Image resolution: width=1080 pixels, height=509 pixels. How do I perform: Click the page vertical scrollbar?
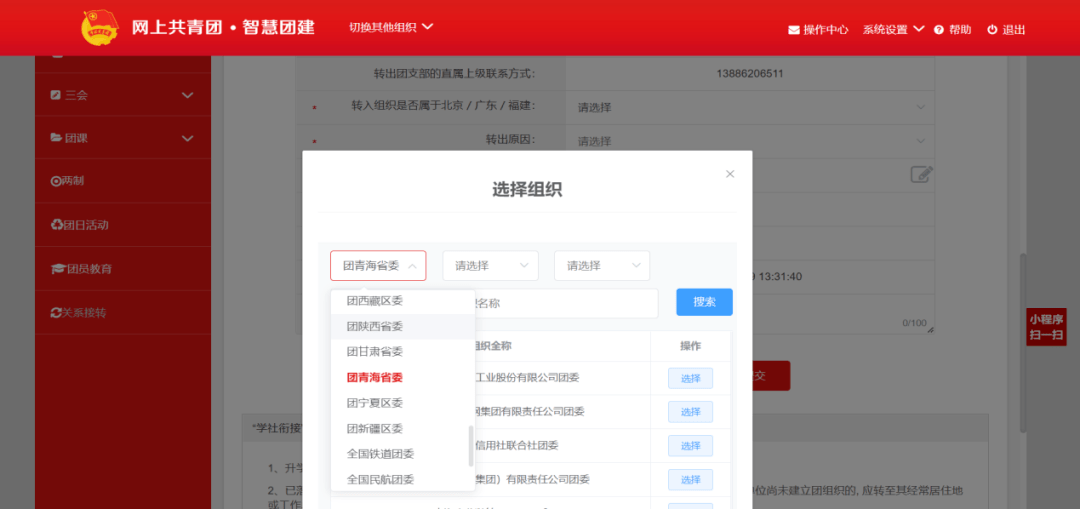(x=1024, y=342)
